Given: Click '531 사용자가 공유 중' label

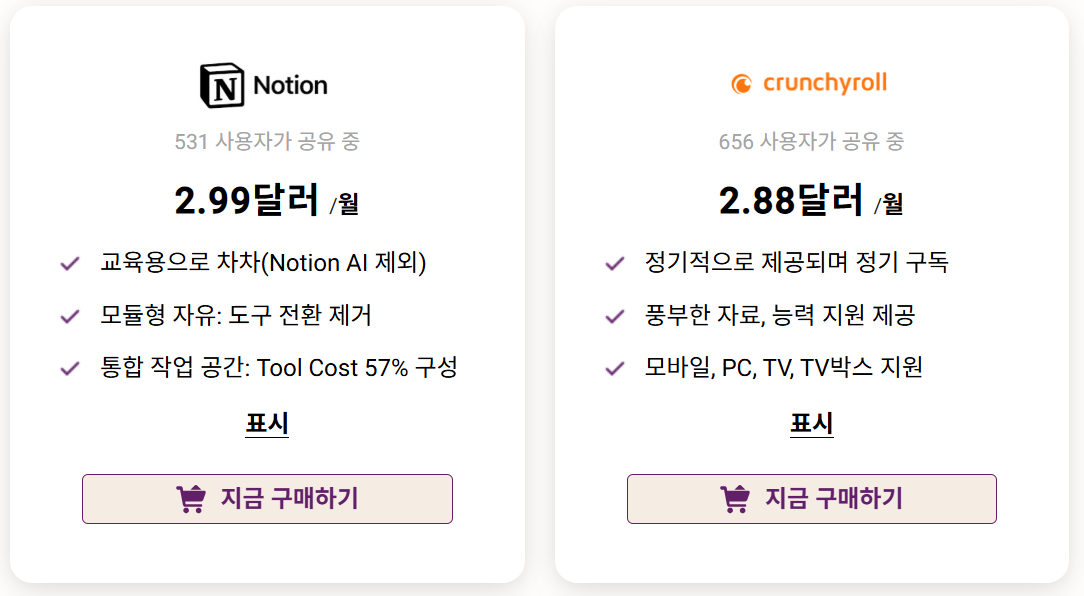Looking at the screenshot, I should point(268,142).
